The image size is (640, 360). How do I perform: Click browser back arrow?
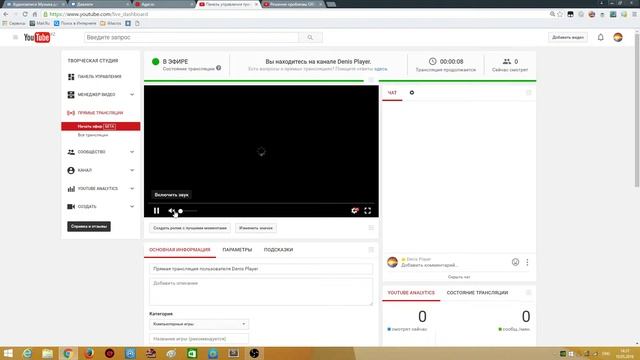coord(6,14)
